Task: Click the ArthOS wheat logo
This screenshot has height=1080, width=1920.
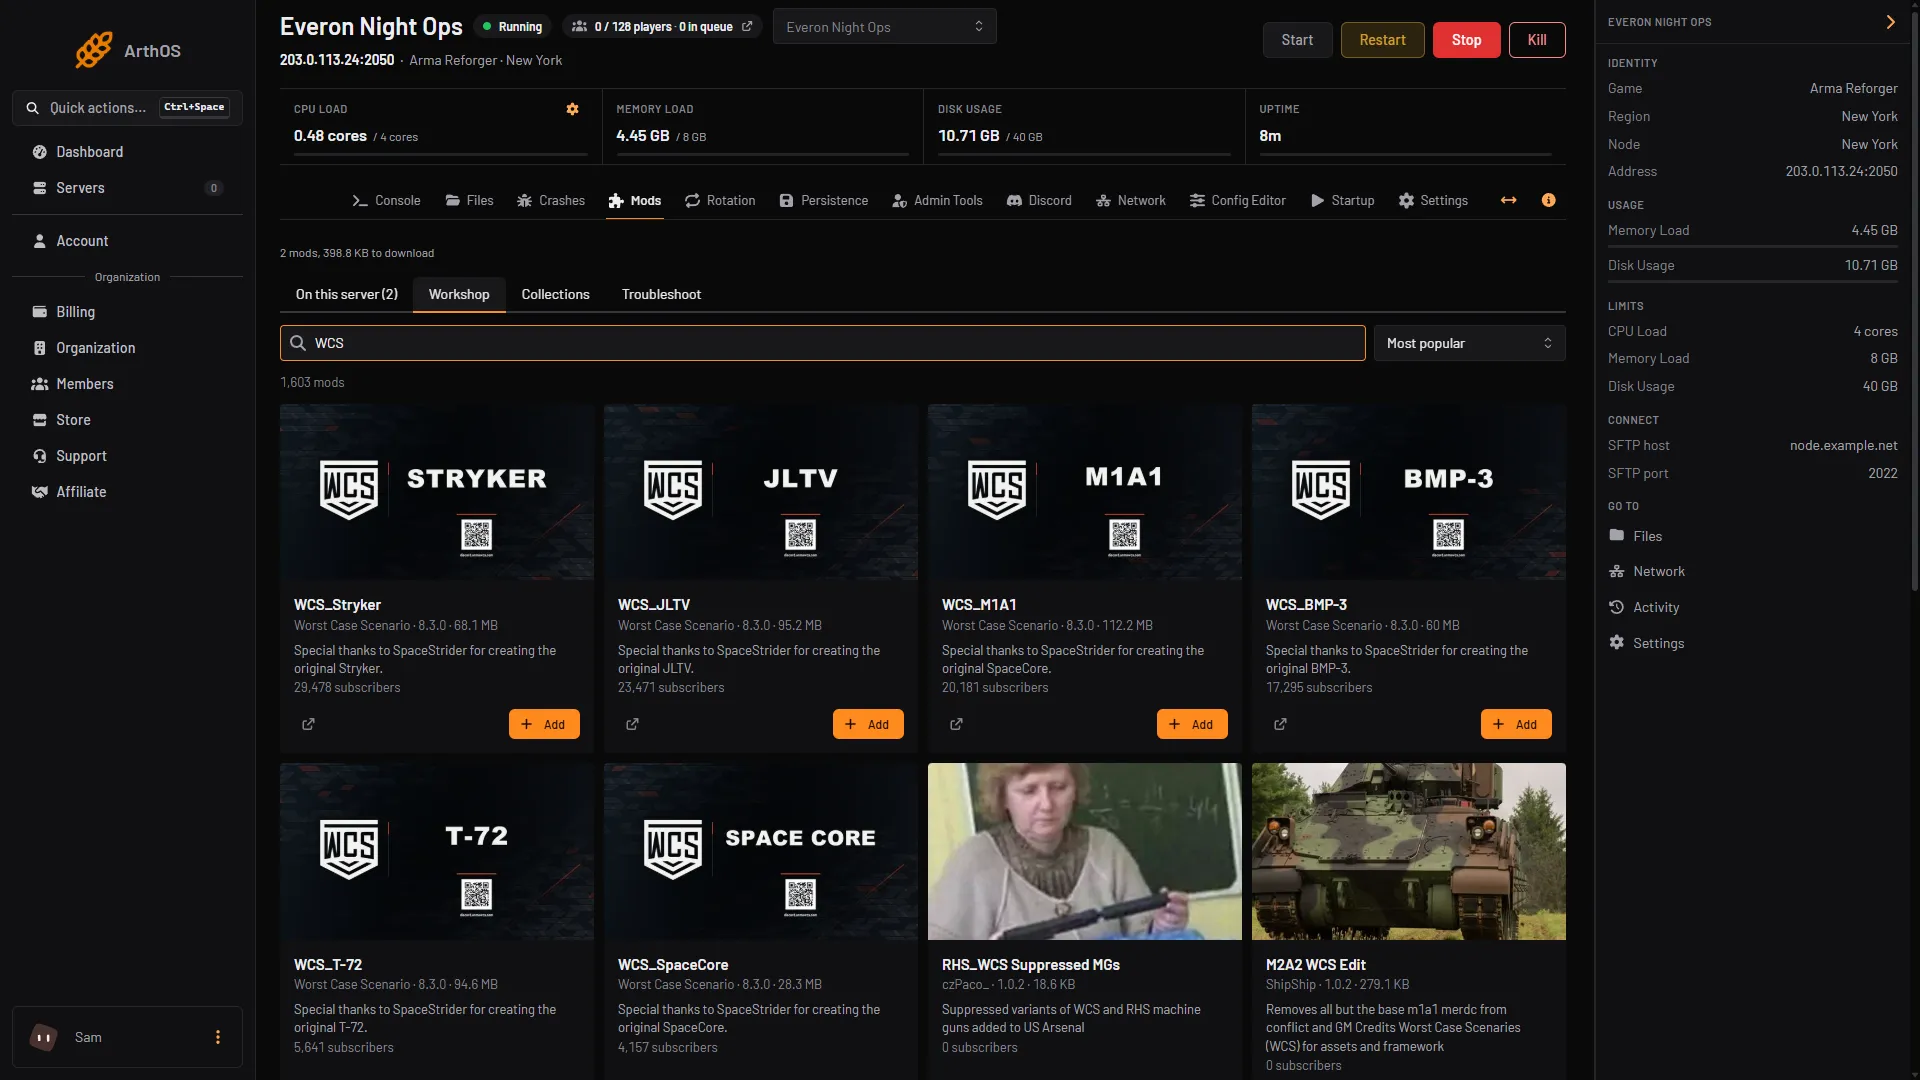Action: [94, 50]
